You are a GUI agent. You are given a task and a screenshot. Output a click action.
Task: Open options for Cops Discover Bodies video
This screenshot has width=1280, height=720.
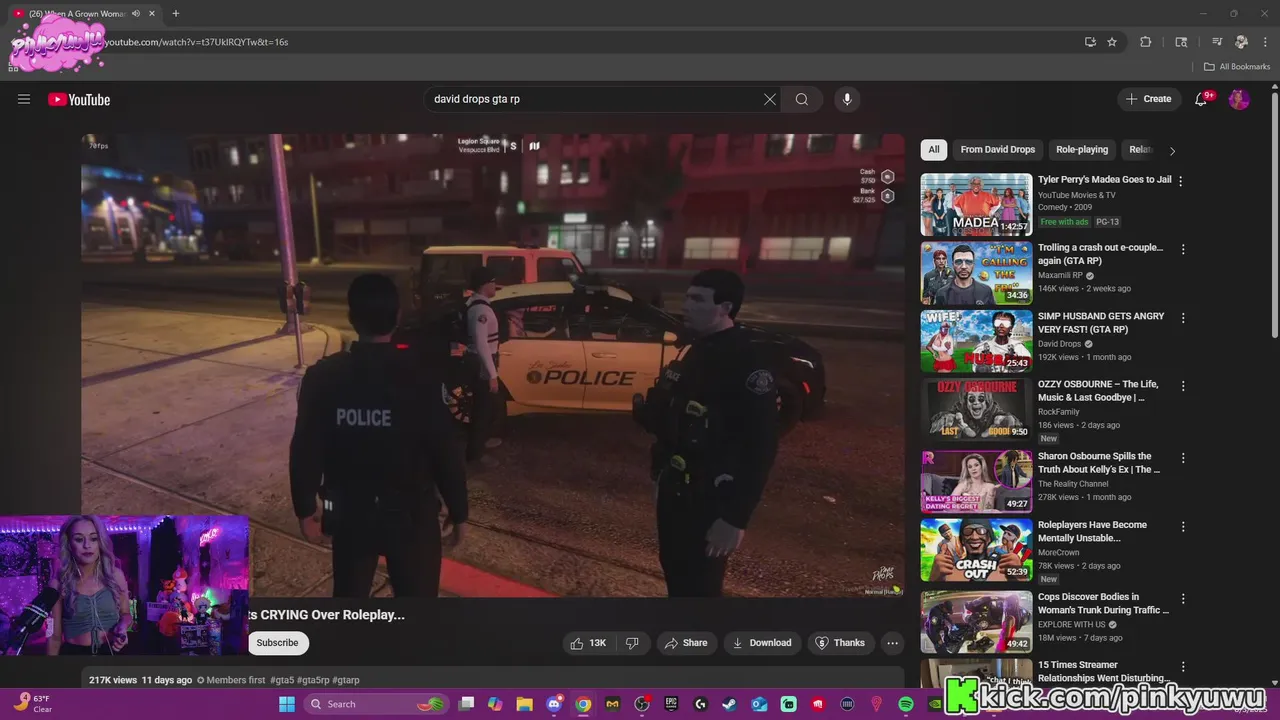(x=1183, y=599)
